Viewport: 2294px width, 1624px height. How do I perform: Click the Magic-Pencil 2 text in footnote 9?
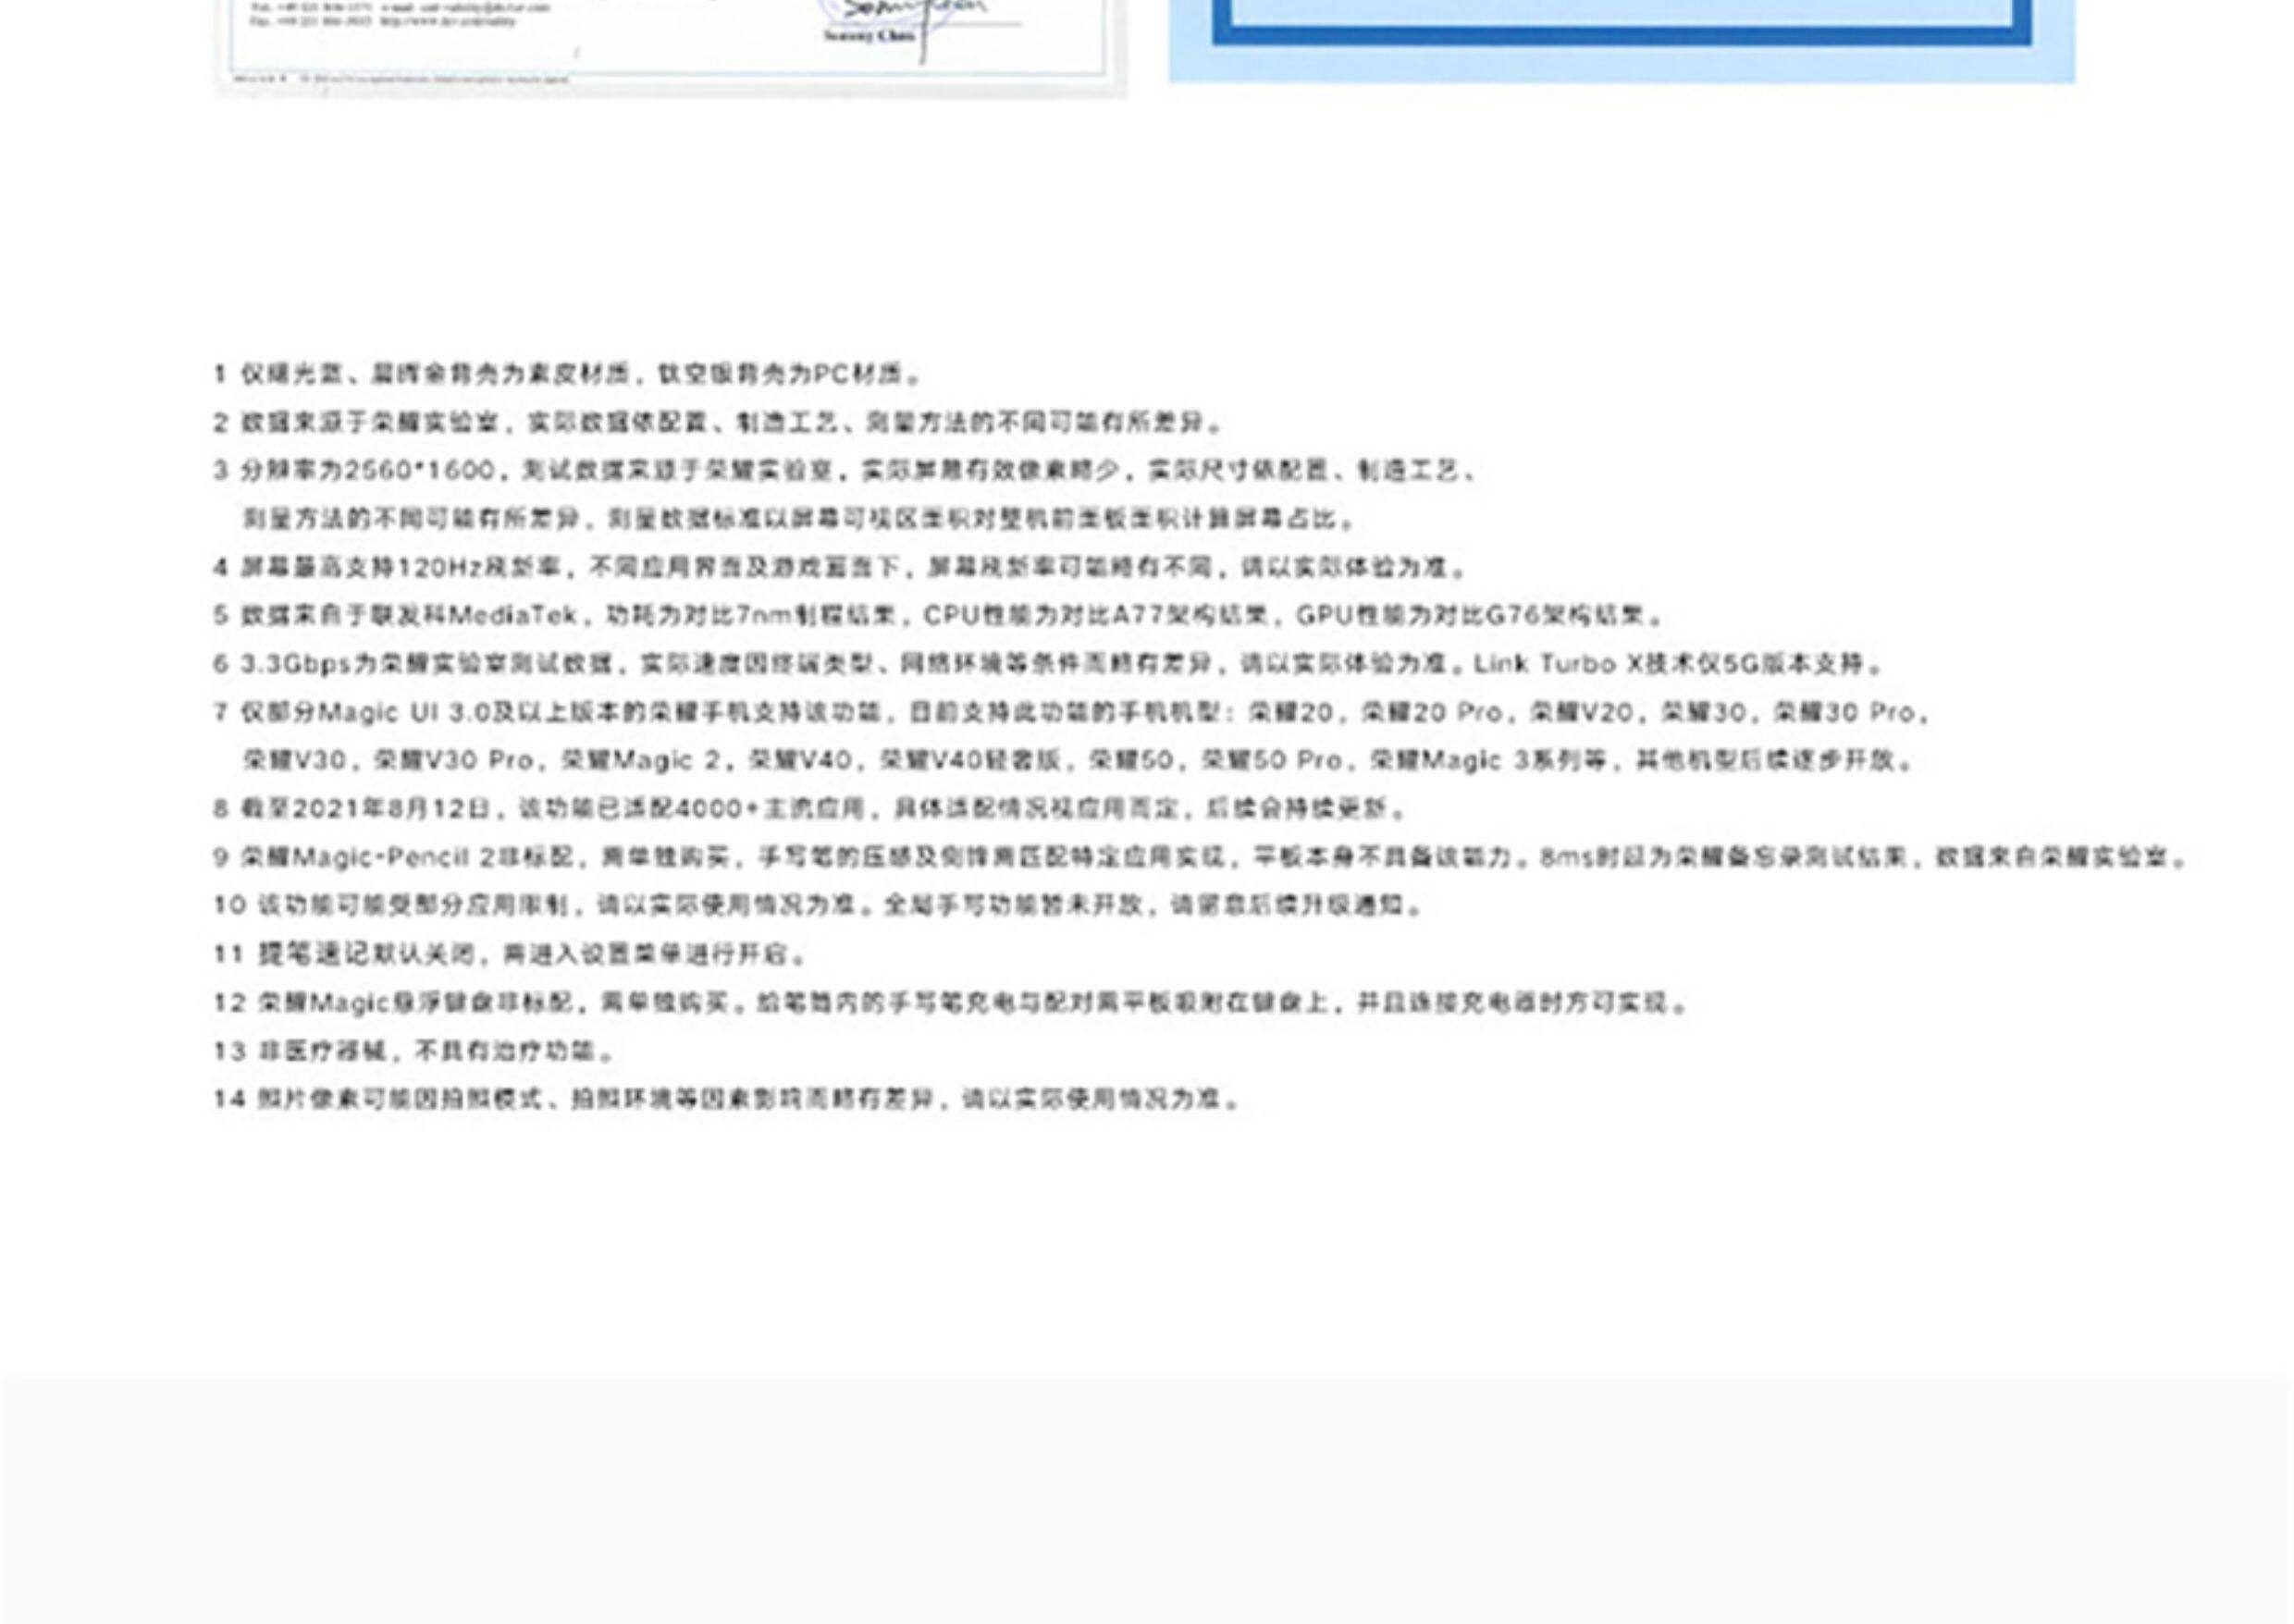pos(394,858)
